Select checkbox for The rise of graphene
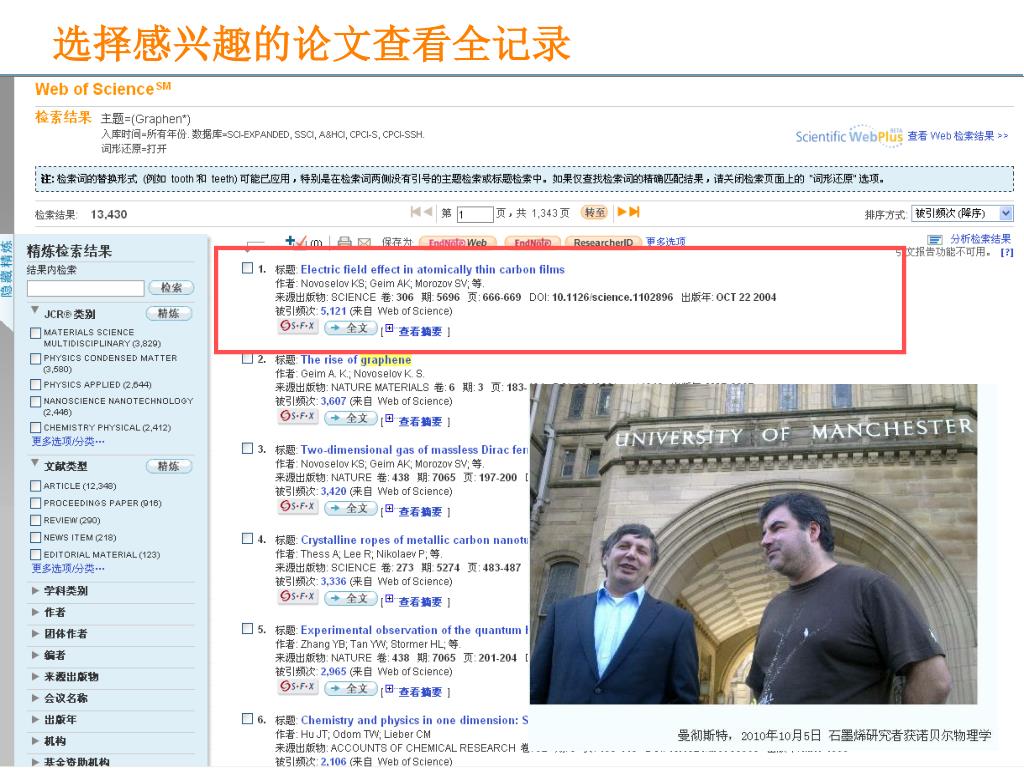Viewport: 1024px width, 768px height. pos(248,358)
